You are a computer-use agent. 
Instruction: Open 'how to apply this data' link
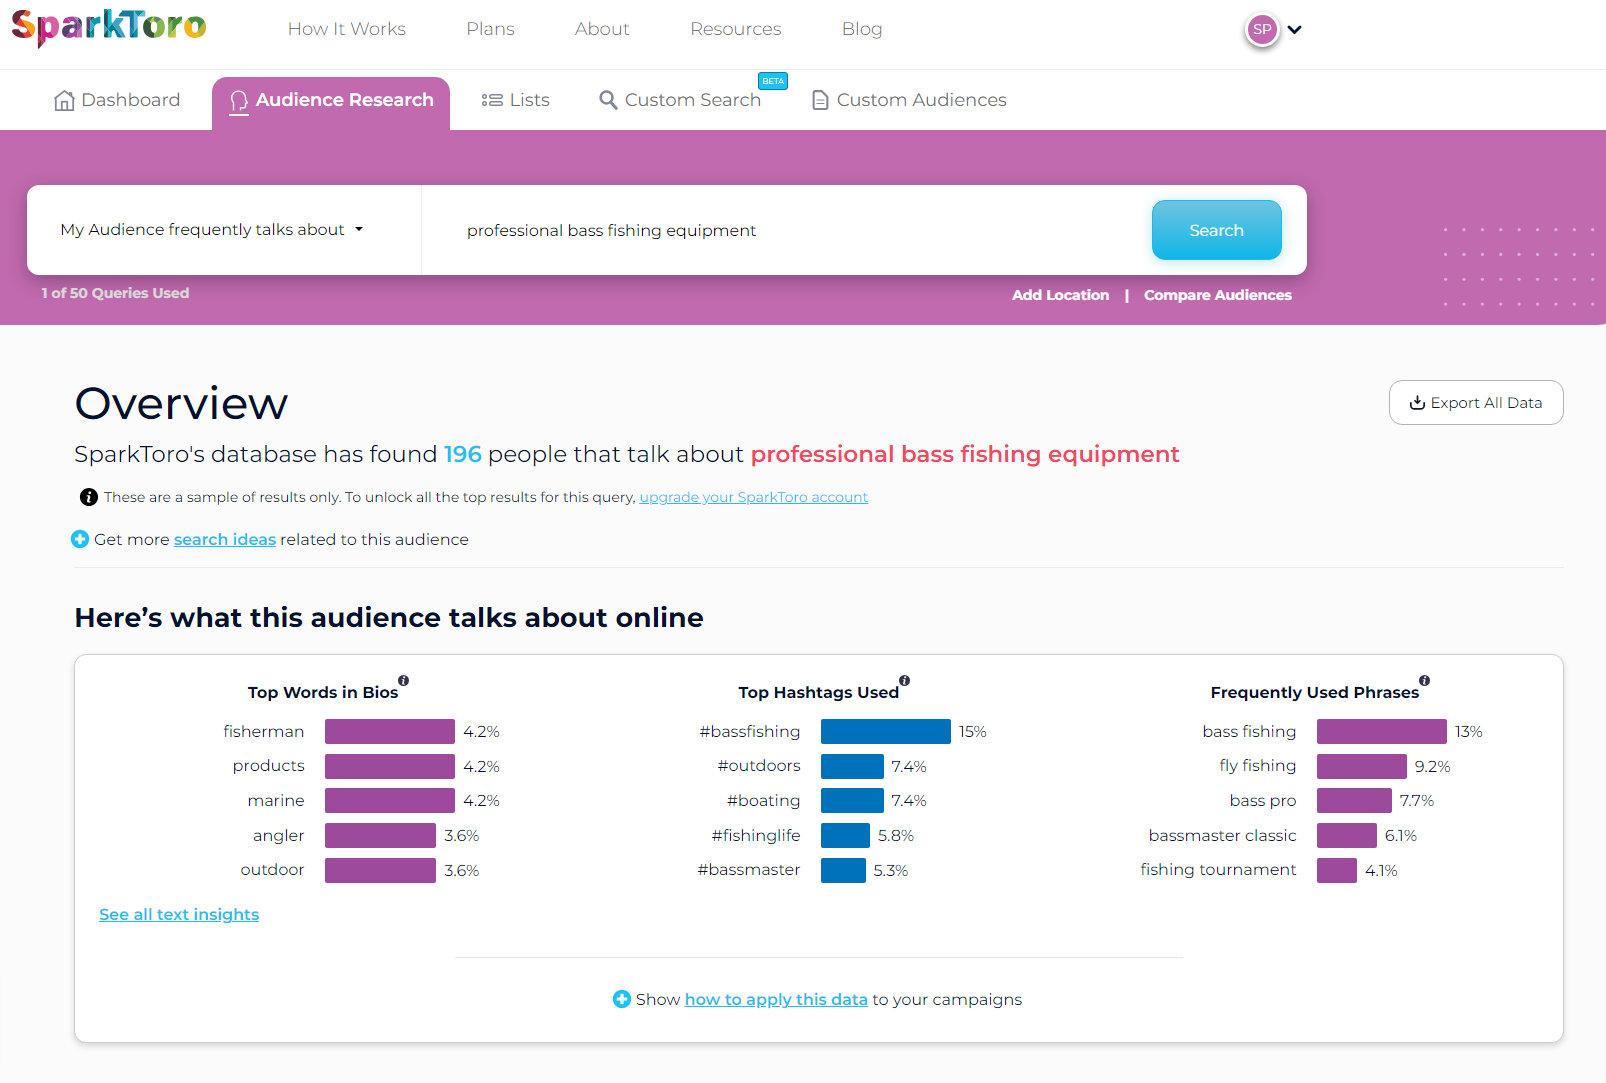click(x=776, y=999)
